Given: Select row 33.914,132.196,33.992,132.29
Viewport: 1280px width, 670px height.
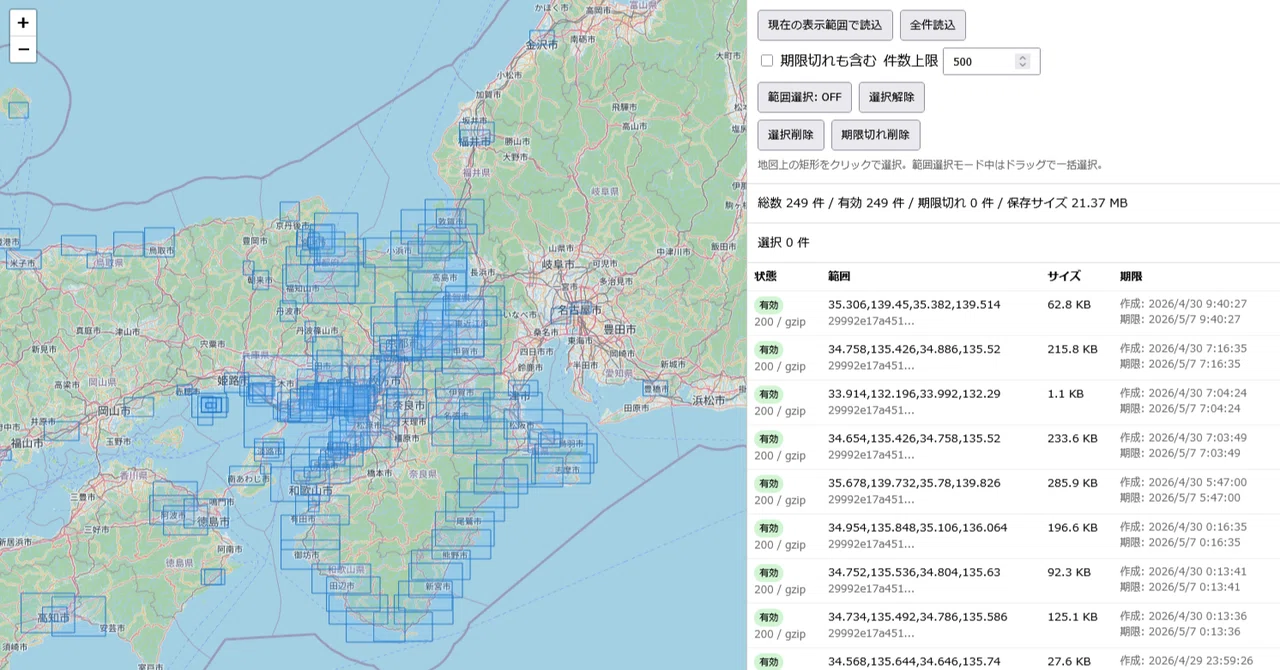Looking at the screenshot, I should point(1013,402).
